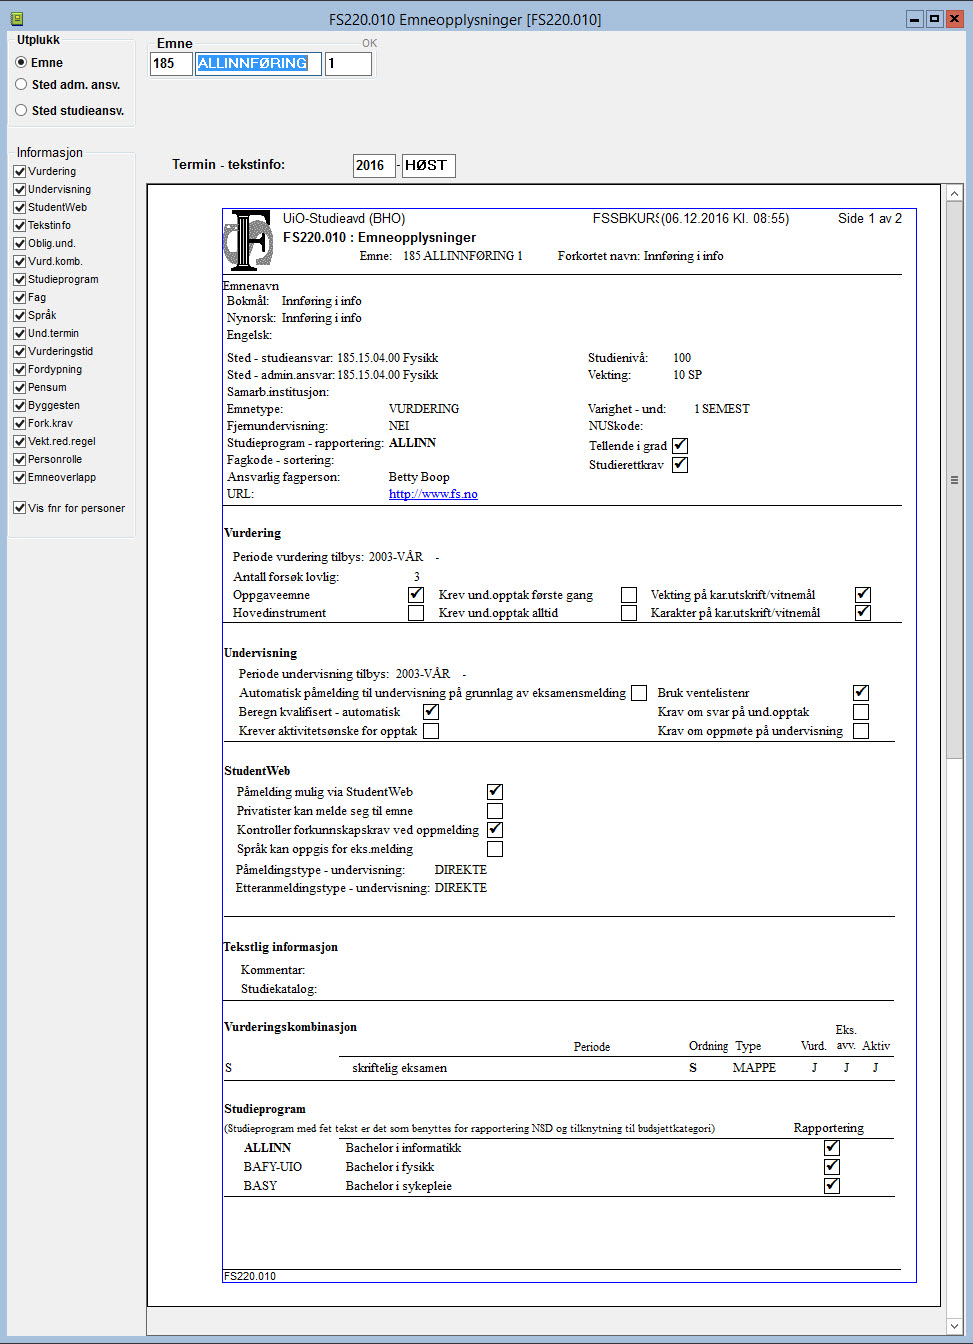Image resolution: width=973 pixels, height=1344 pixels.
Task: Click Bruk ventelistenr checkbox in report
Action: 861,693
